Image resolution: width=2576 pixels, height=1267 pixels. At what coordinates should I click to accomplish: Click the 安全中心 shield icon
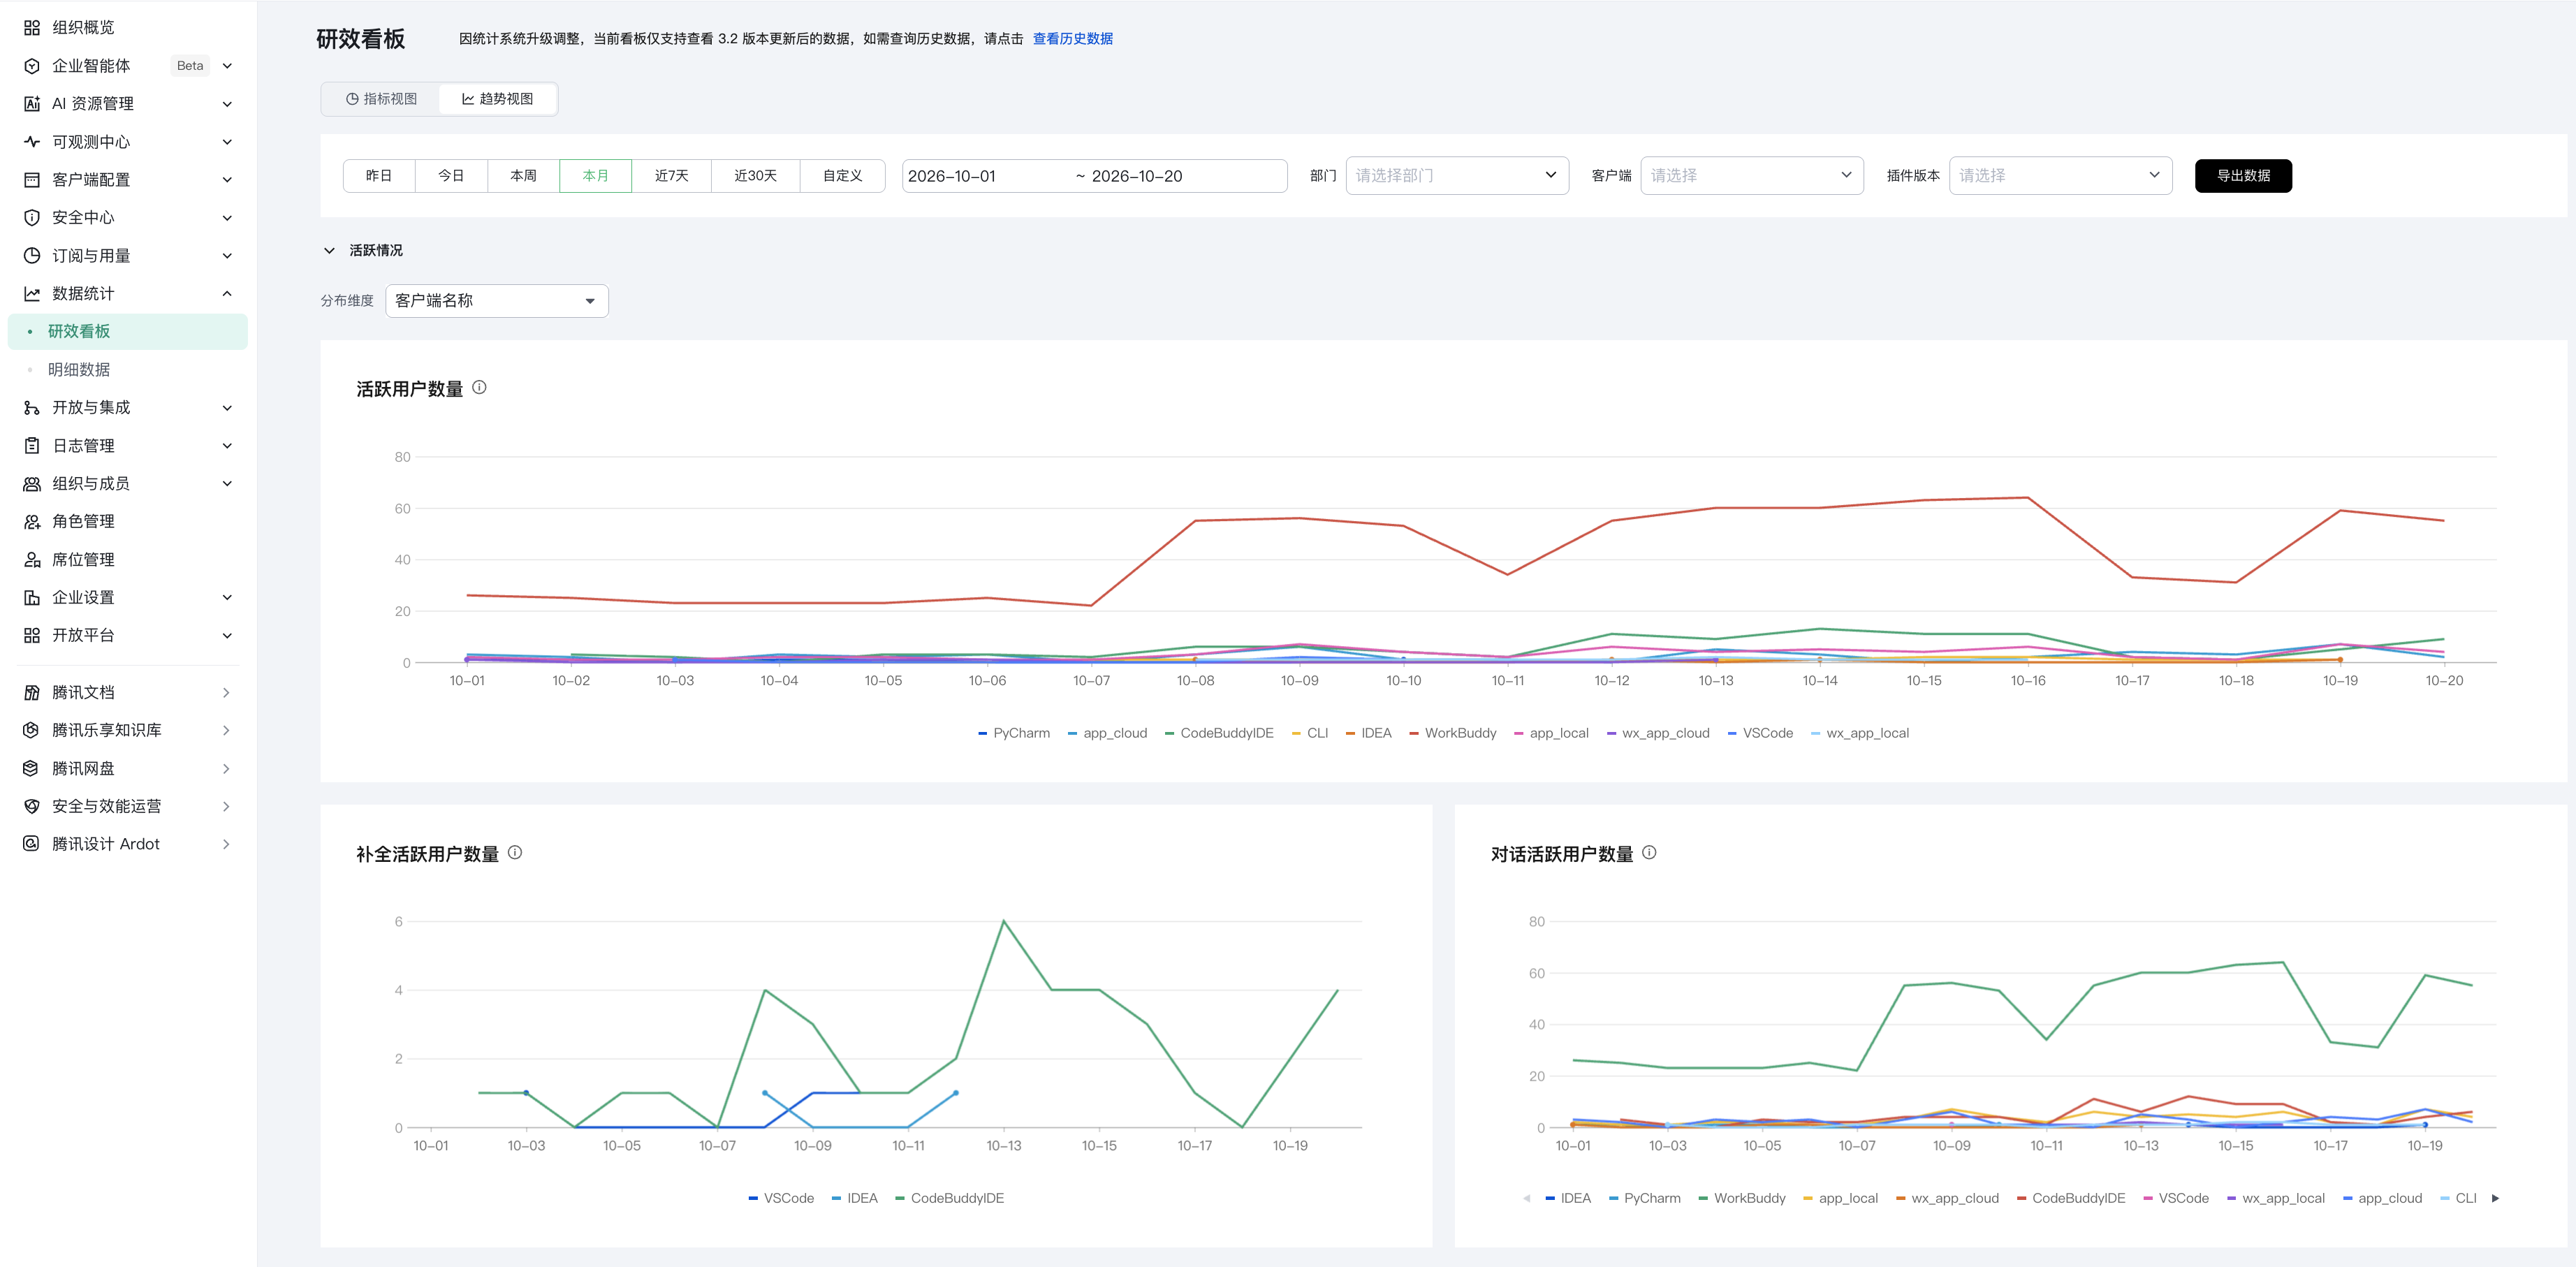click(x=32, y=218)
